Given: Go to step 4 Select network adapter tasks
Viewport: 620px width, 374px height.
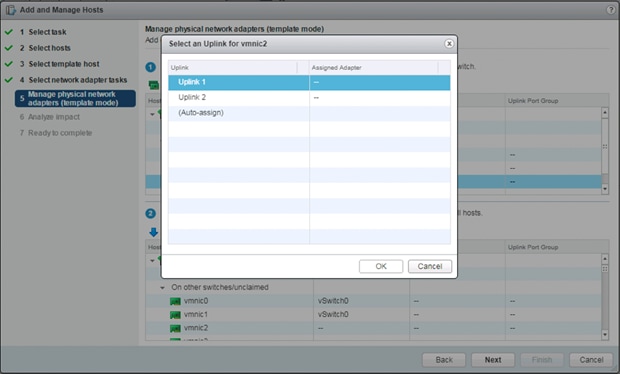Looking at the screenshot, I should [73, 80].
